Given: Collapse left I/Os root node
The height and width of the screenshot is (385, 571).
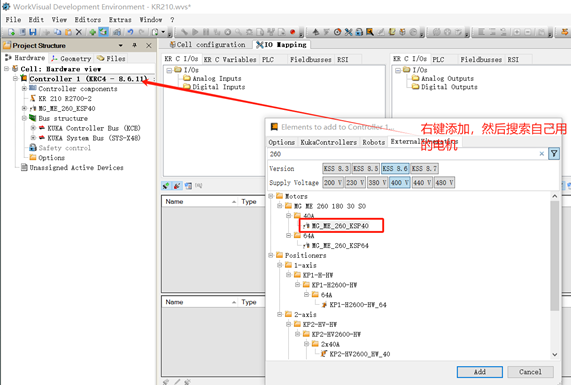Looking at the screenshot, I should (169, 70).
